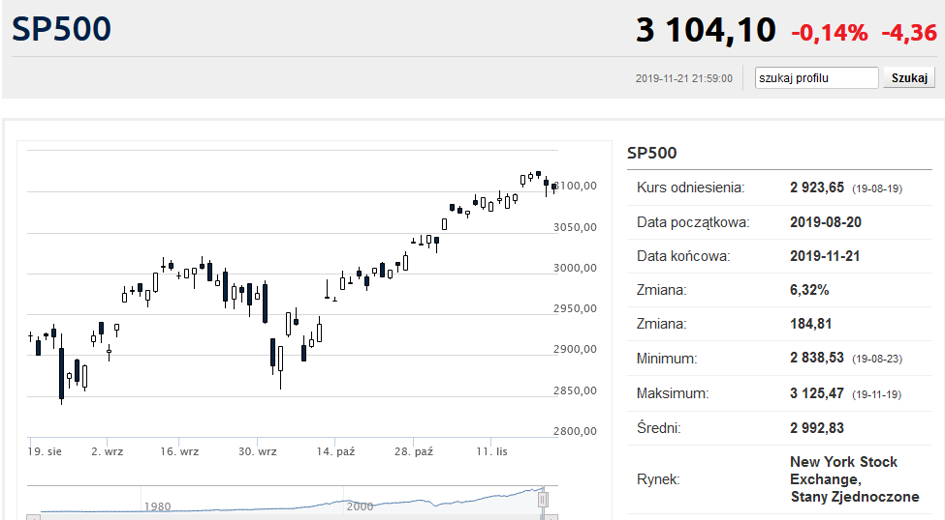Screen dimensions: 945x520
Task: Click the navigator scrollbar left arrow button
Action: 34,518
